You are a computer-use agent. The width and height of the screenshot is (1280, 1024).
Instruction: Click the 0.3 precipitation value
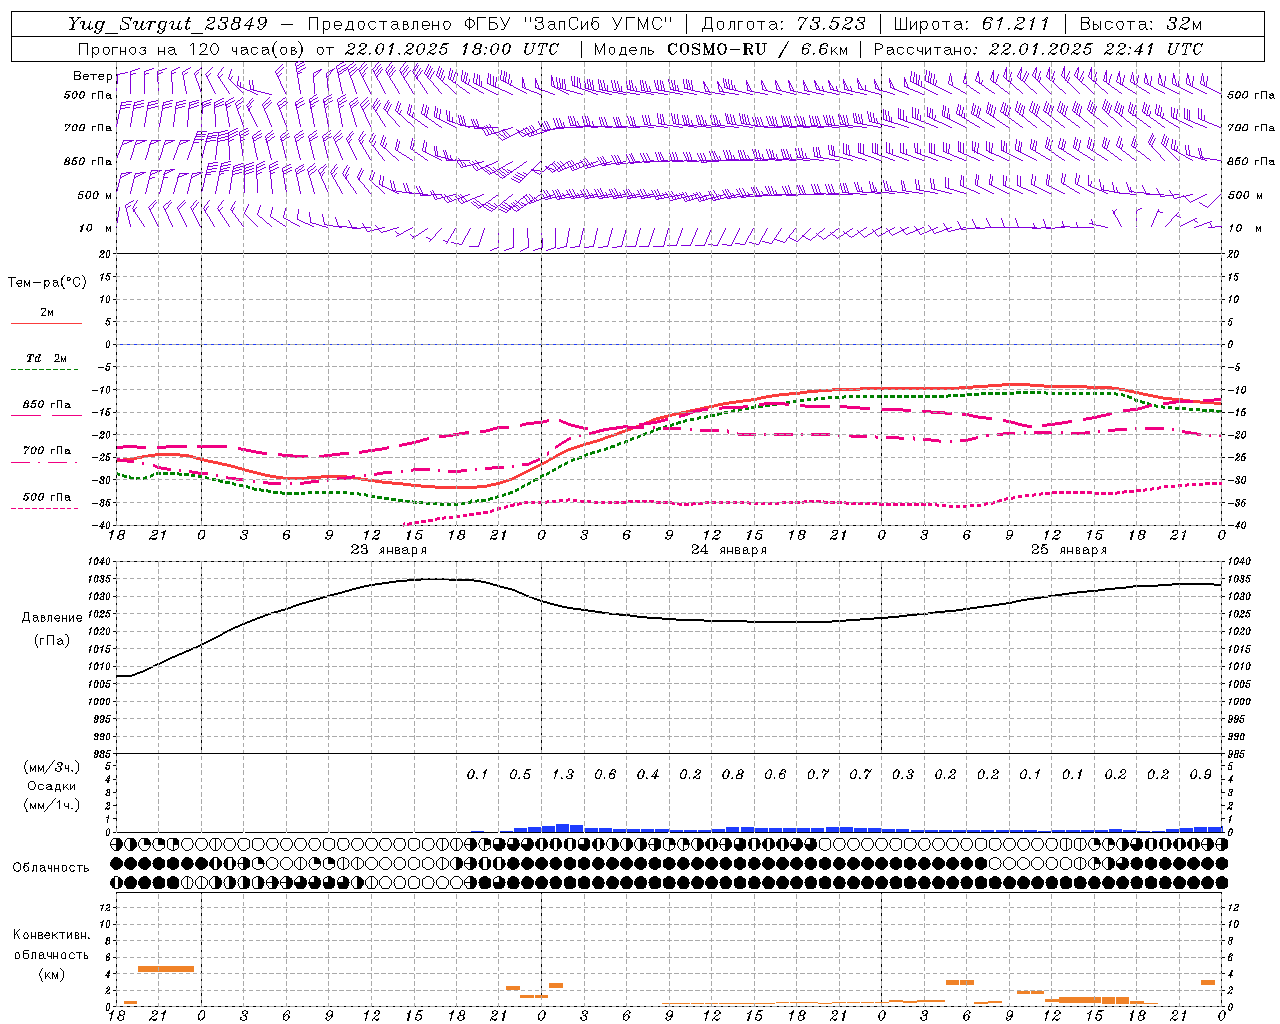[x=903, y=775]
